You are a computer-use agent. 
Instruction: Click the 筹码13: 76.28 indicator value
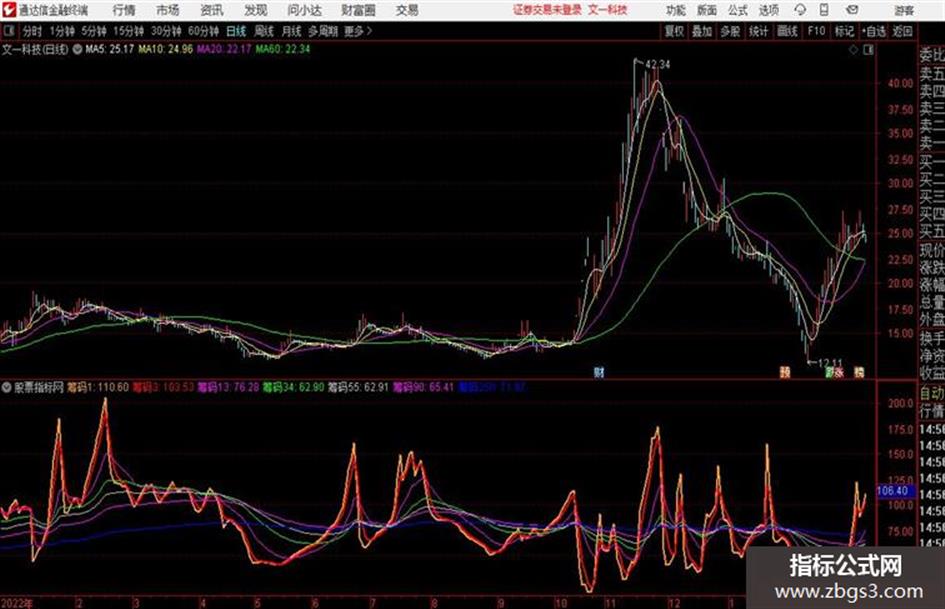[x=228, y=387]
